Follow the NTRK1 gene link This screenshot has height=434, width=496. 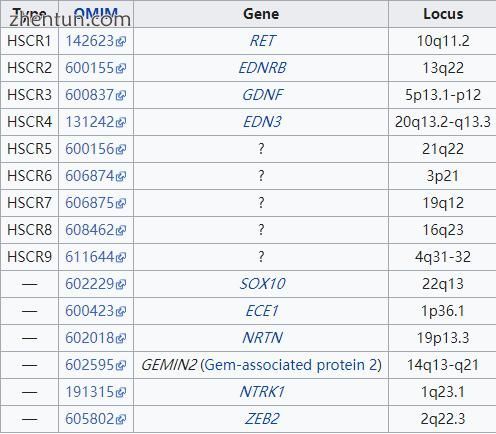262,392
